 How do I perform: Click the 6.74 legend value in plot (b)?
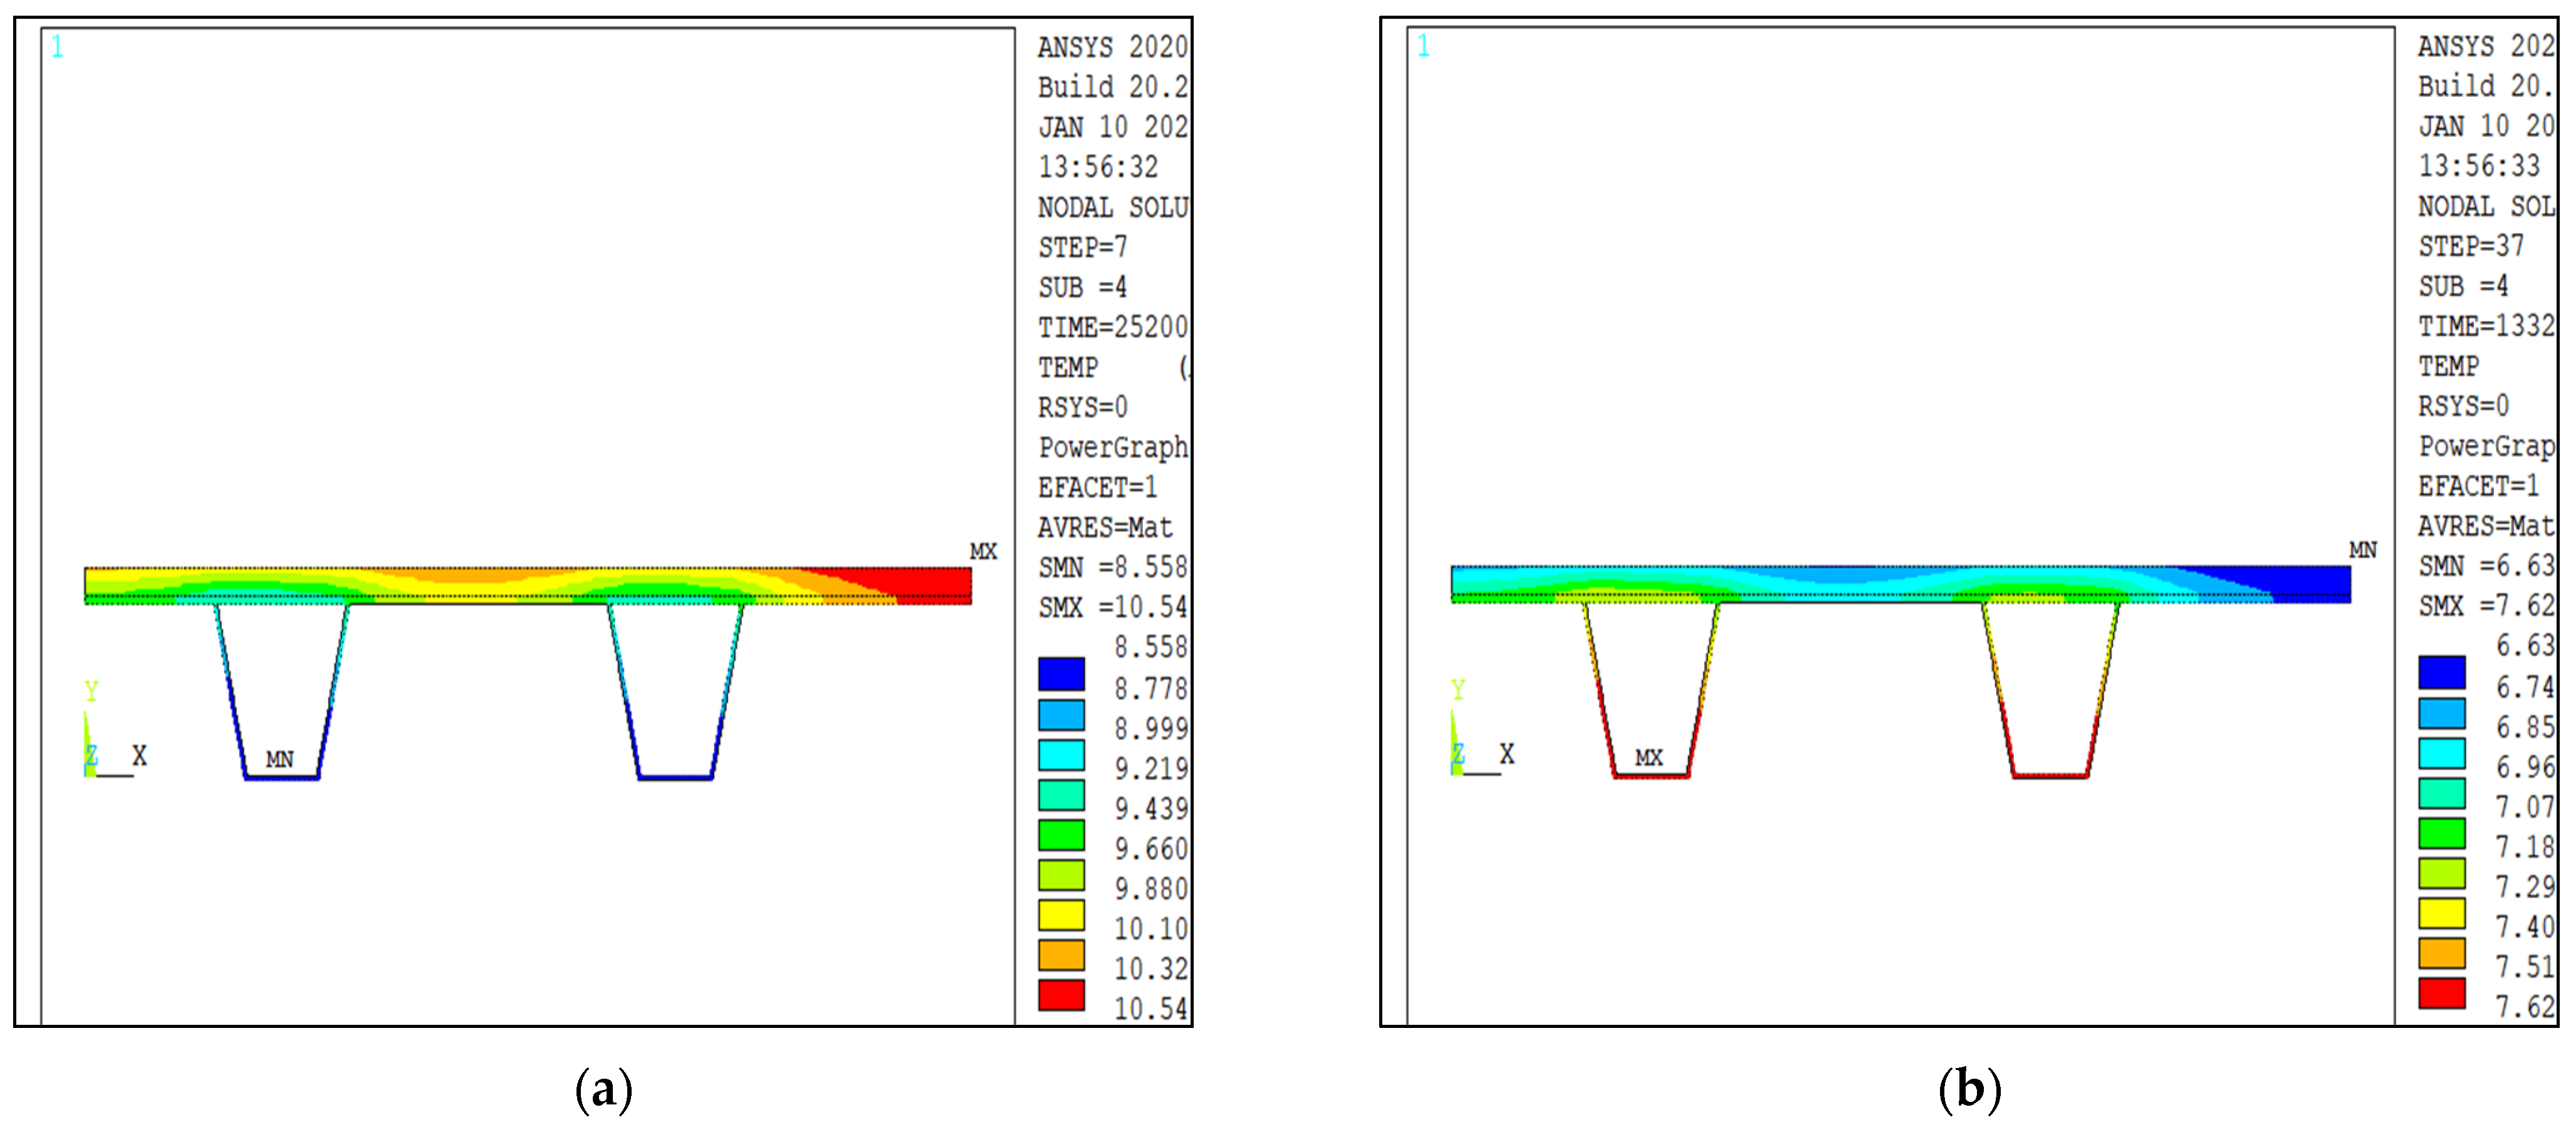[2526, 688]
